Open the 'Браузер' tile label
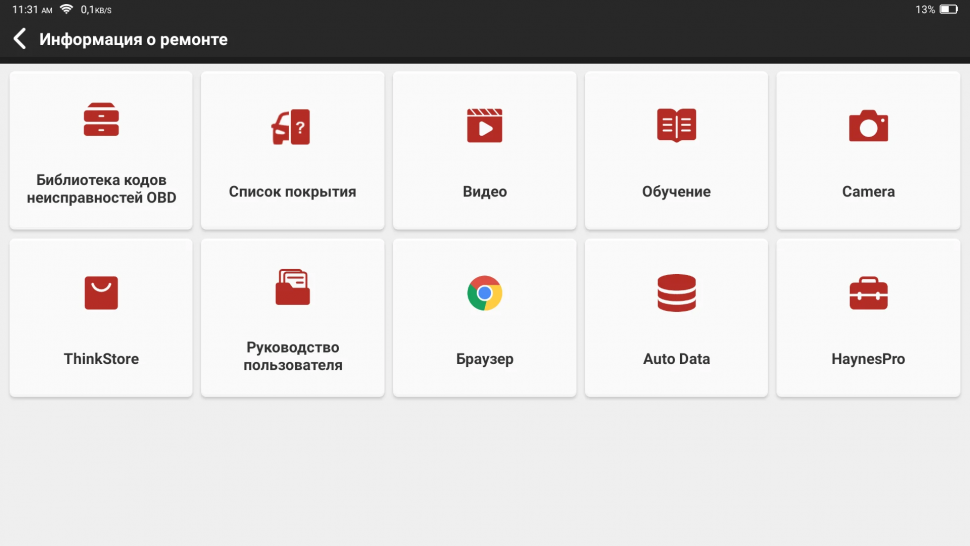The height and width of the screenshot is (546, 970). [x=484, y=359]
